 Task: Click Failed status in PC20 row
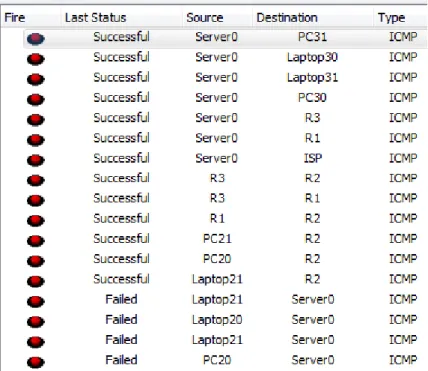click(121, 360)
